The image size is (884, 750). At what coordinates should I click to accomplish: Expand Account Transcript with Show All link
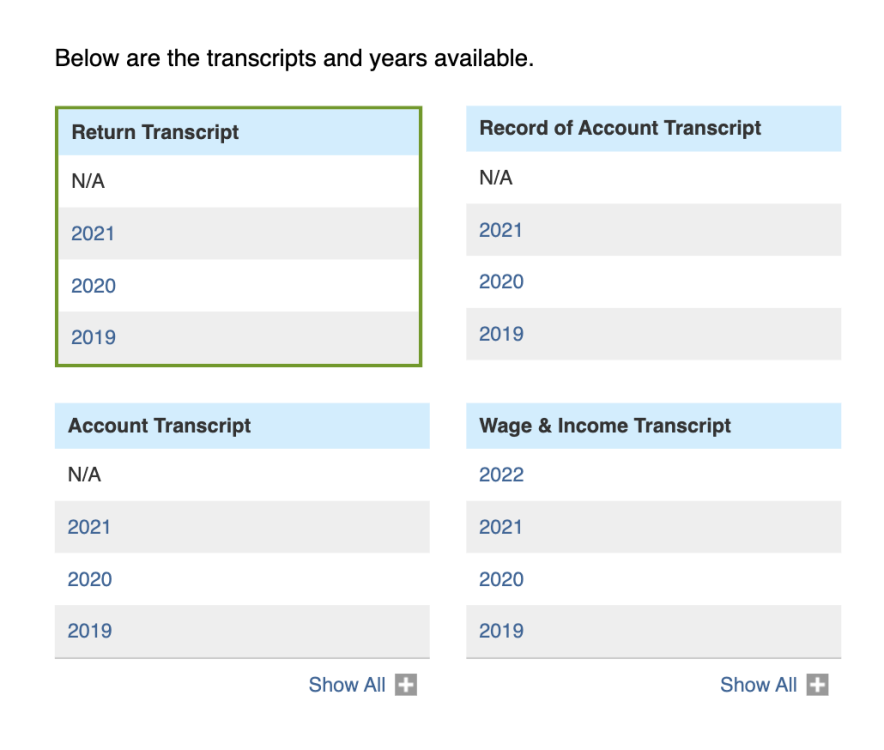coord(347,685)
